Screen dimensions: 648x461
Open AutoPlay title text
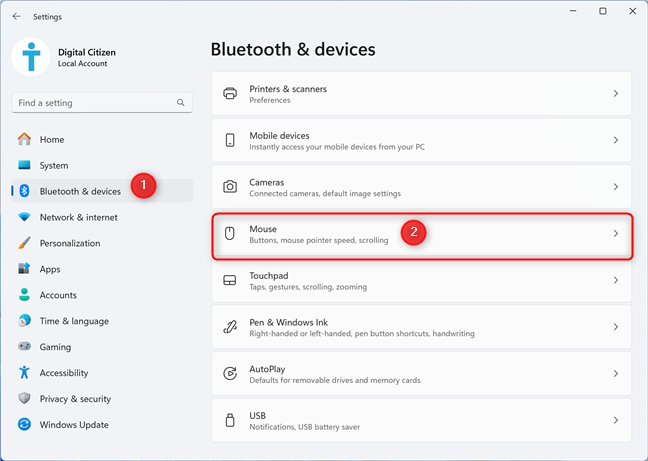[267, 369]
